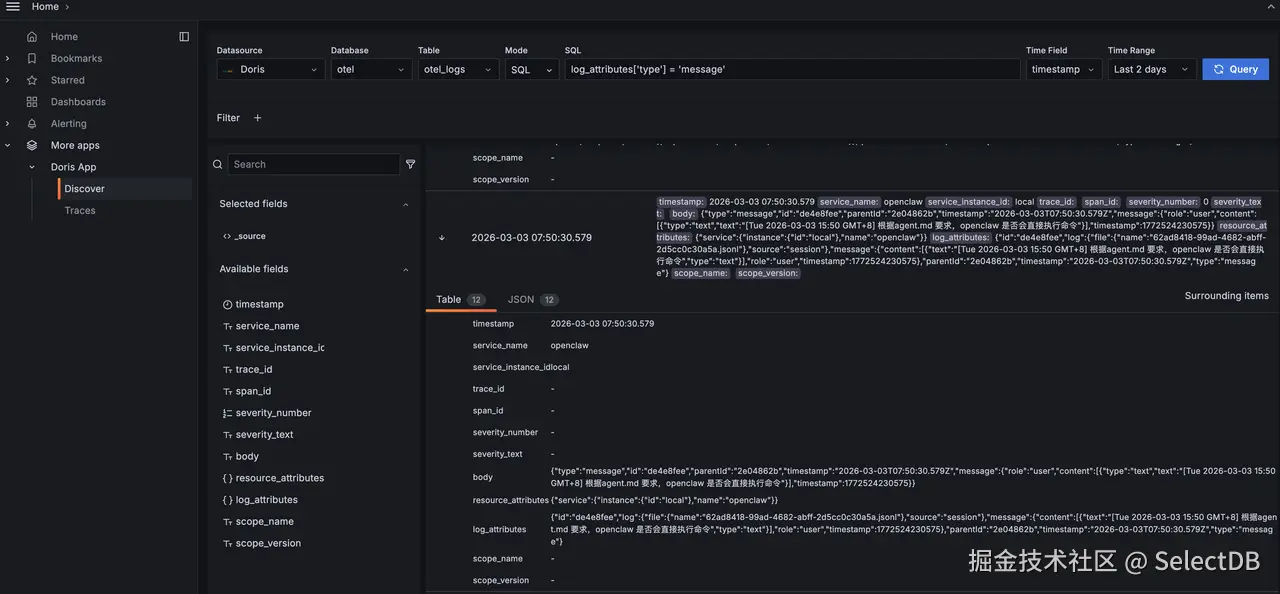The height and width of the screenshot is (594, 1280).
Task: Click the field Search input box
Action: point(313,164)
